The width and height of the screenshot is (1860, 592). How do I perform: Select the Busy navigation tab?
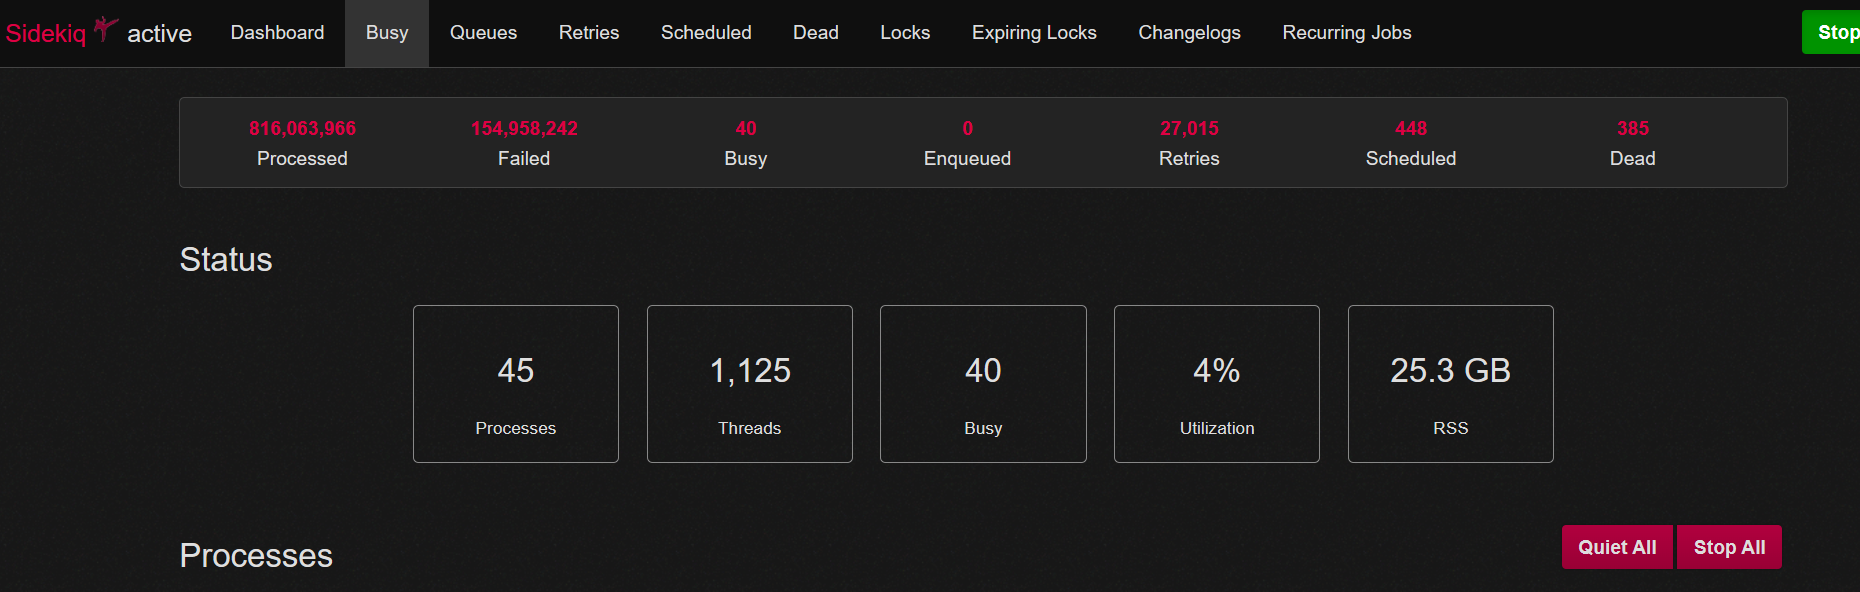387,33
